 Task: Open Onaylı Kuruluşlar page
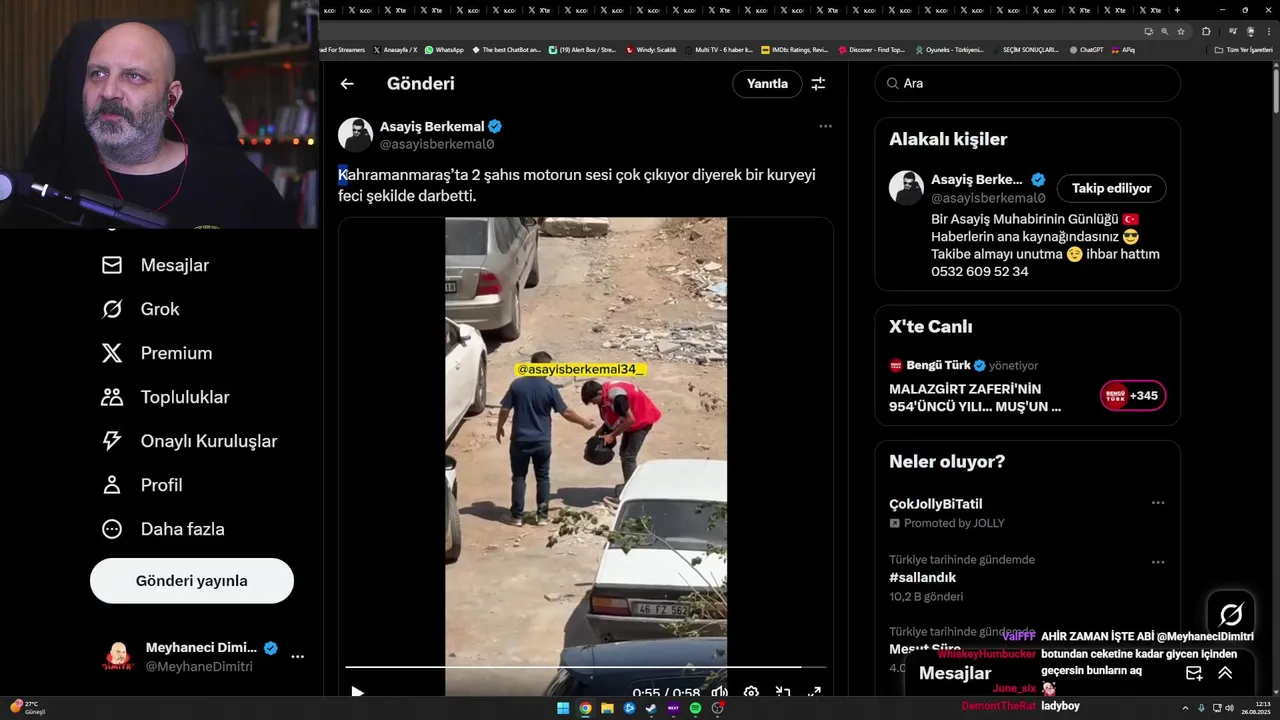(x=189, y=441)
